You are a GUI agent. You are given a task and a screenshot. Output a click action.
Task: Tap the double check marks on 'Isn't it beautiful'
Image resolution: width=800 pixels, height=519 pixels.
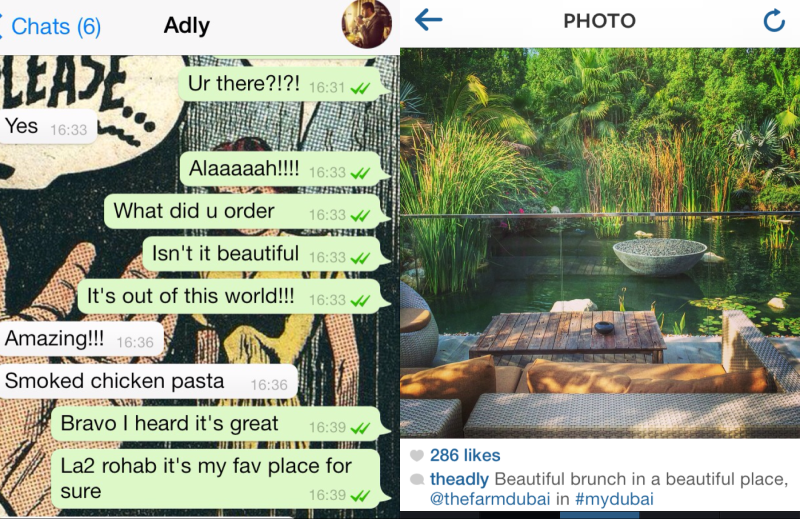pos(360,258)
